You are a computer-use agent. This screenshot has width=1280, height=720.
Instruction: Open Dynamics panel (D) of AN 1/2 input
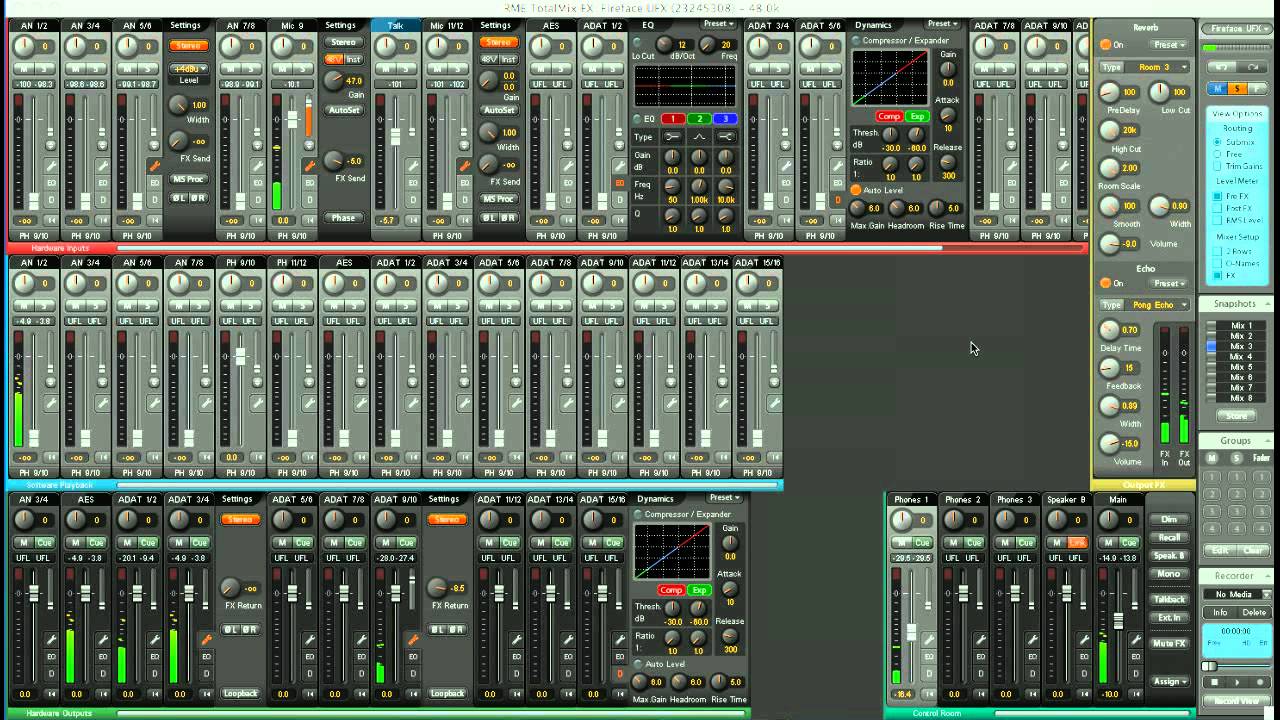tap(51, 200)
